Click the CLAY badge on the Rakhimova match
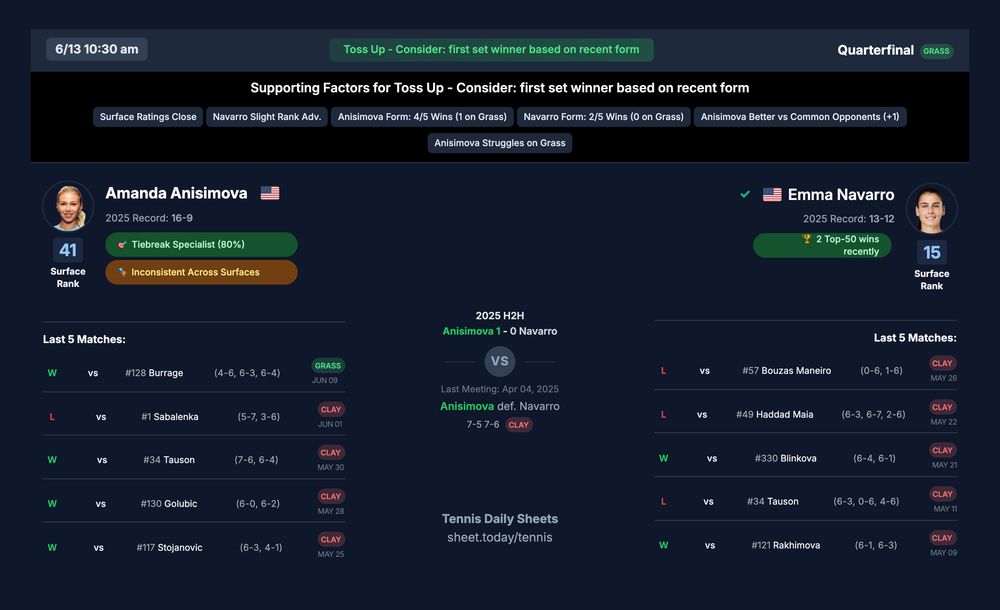 (942, 538)
